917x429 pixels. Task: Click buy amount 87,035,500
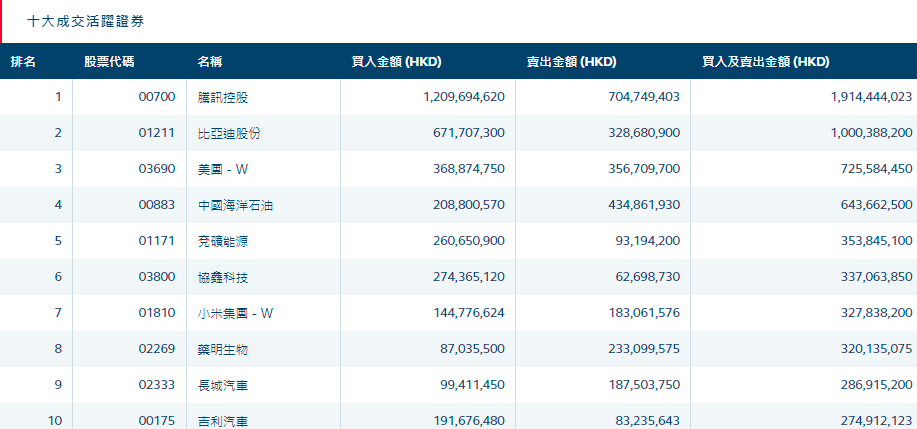[473, 349]
